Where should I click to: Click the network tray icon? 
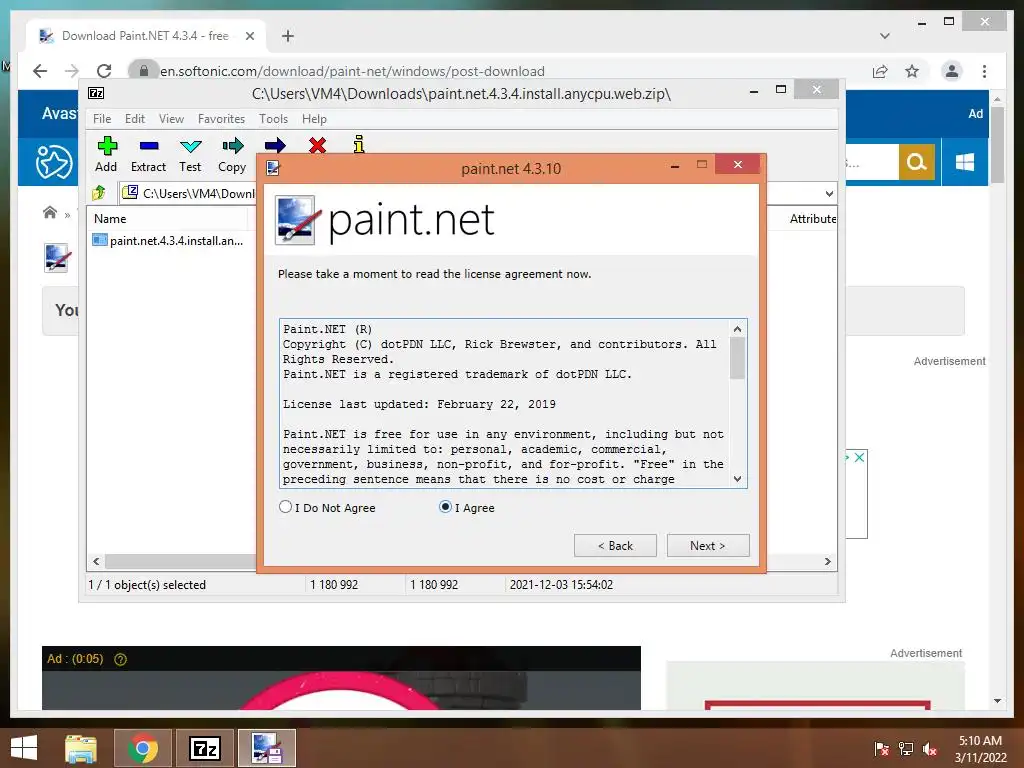(x=906, y=749)
